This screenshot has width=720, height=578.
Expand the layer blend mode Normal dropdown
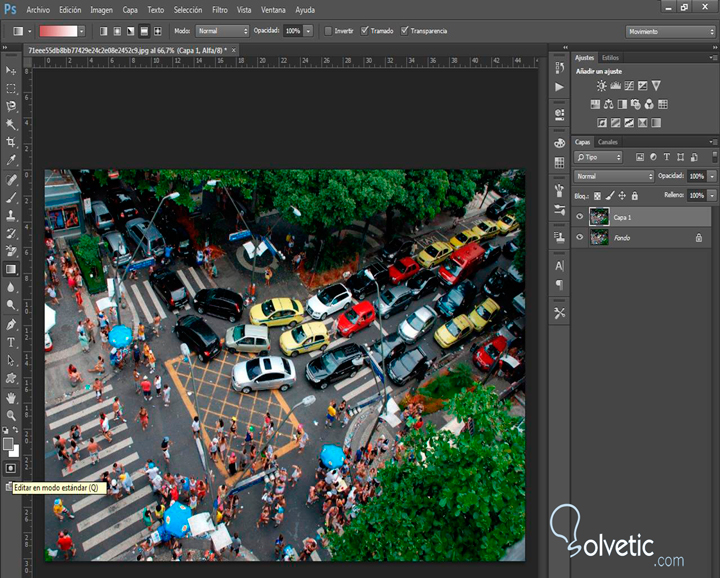[614, 176]
